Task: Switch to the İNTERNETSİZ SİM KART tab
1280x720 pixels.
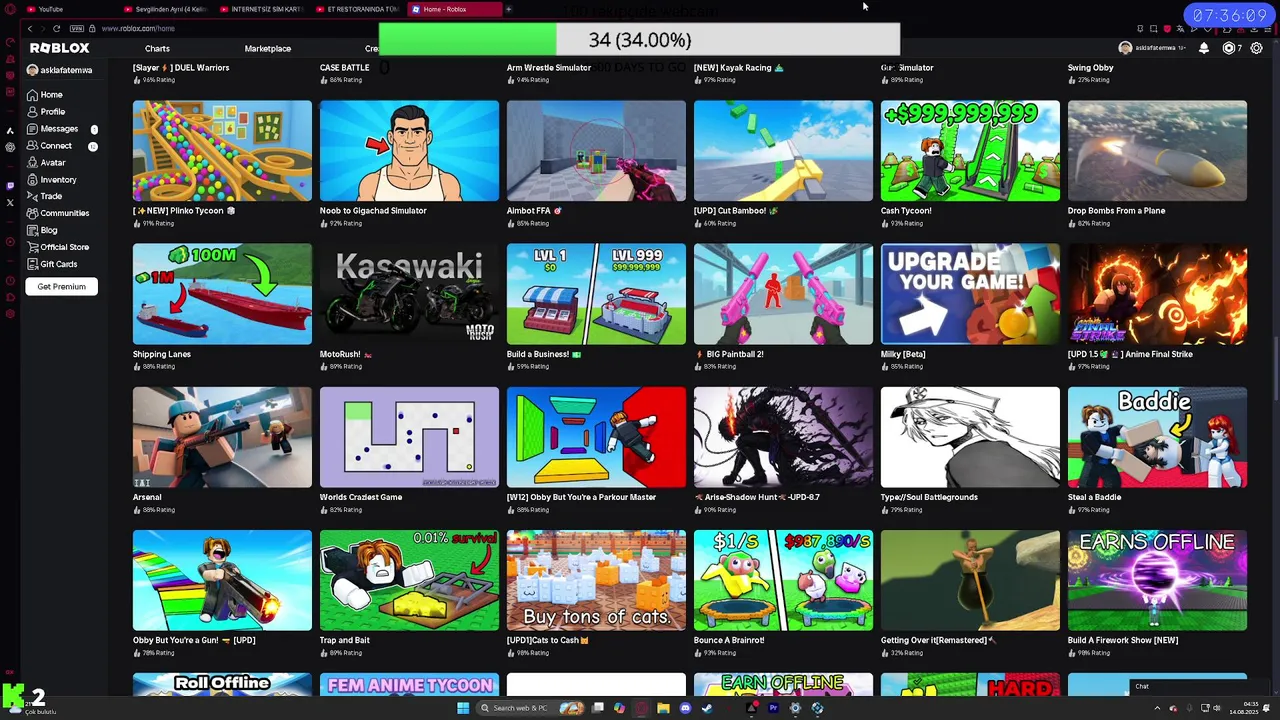Action: click(260, 9)
